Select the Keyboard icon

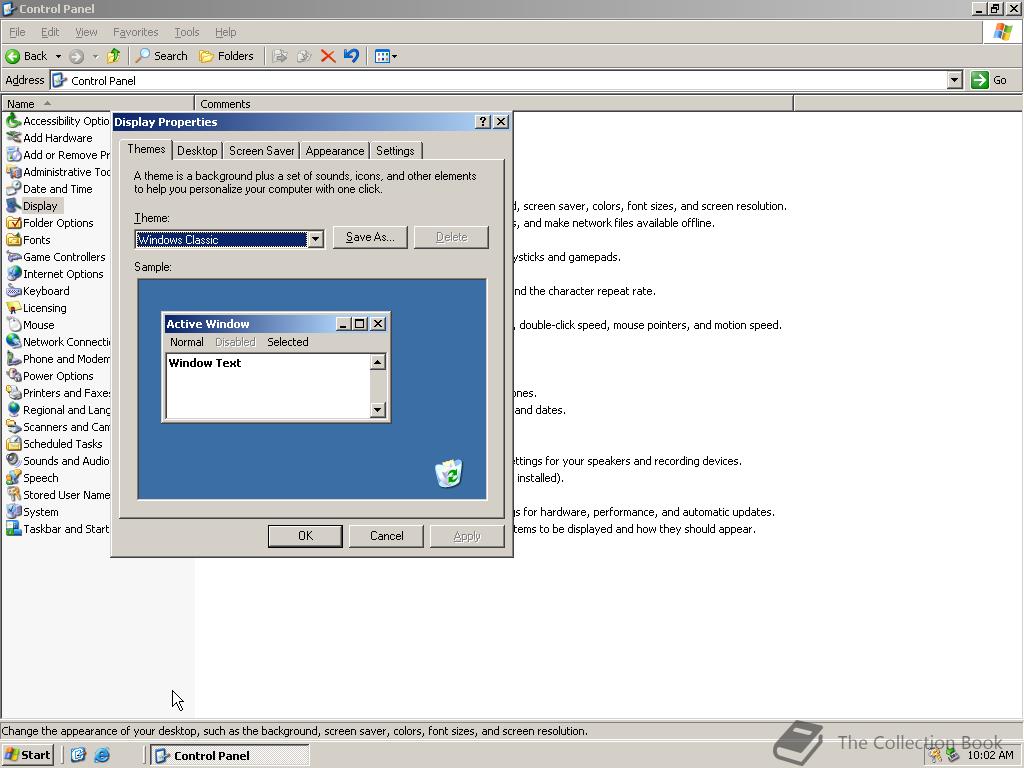click(x=14, y=291)
